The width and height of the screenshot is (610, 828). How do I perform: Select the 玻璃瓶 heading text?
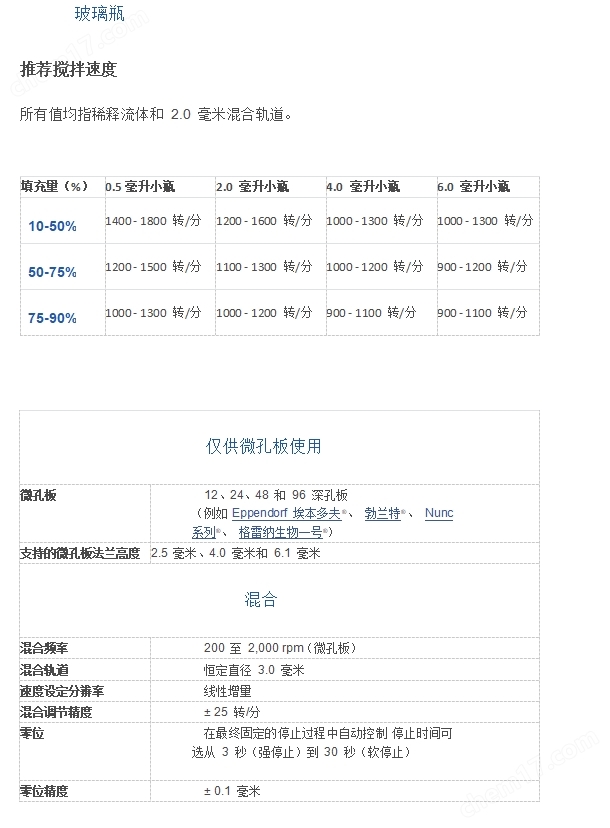[99, 14]
